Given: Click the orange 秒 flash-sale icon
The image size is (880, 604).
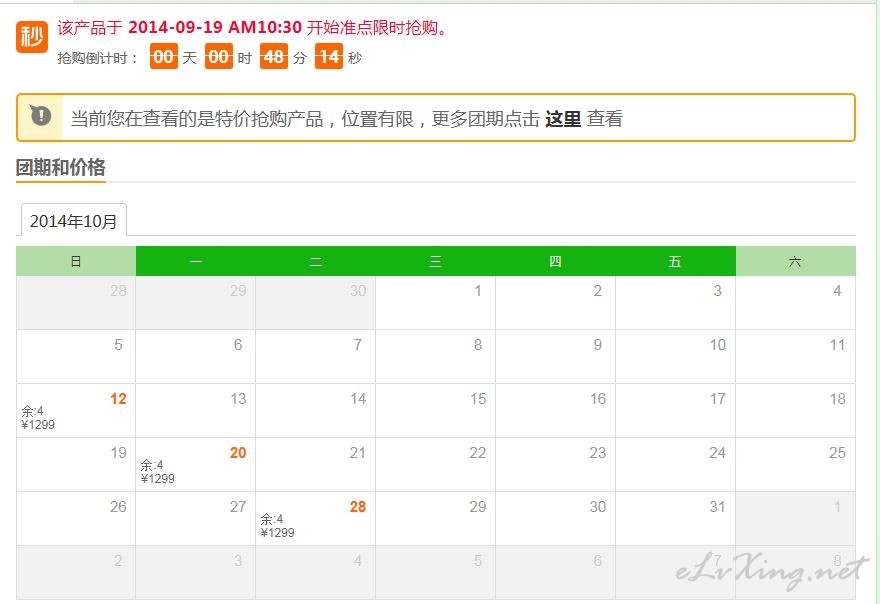Looking at the screenshot, I should [32, 37].
